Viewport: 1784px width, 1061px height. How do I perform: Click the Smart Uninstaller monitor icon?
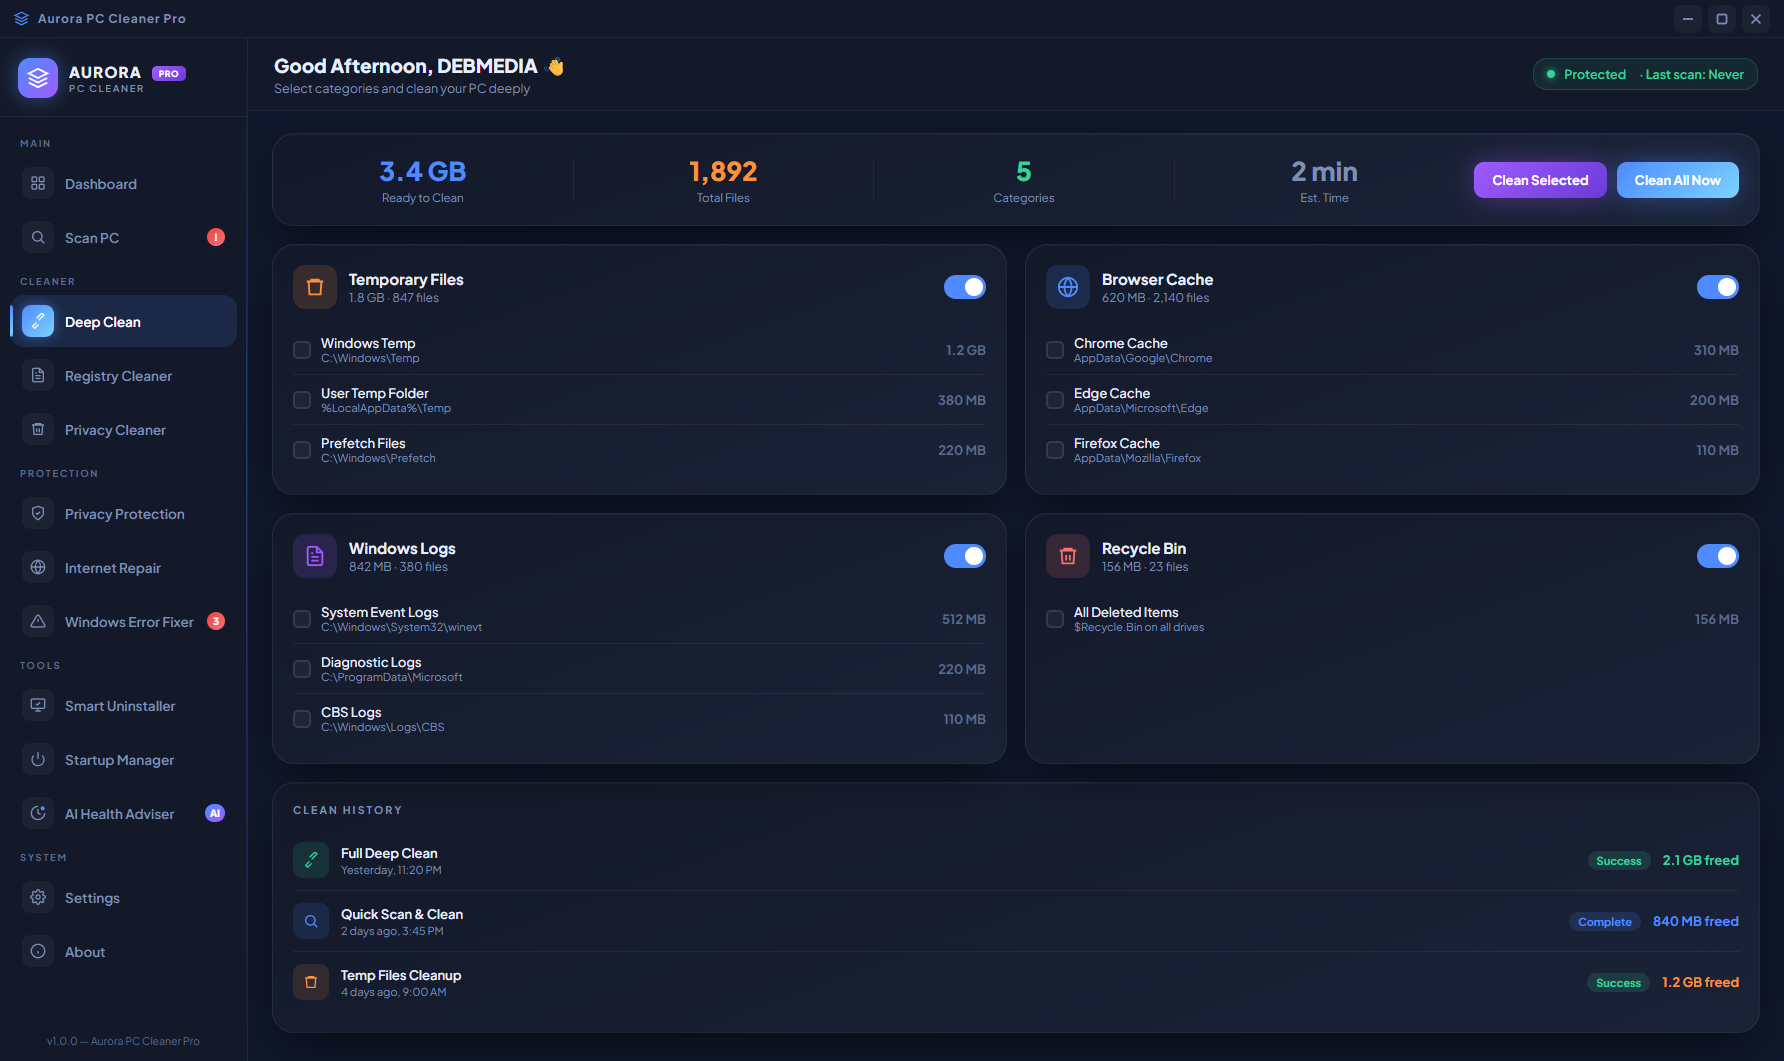[38, 706]
